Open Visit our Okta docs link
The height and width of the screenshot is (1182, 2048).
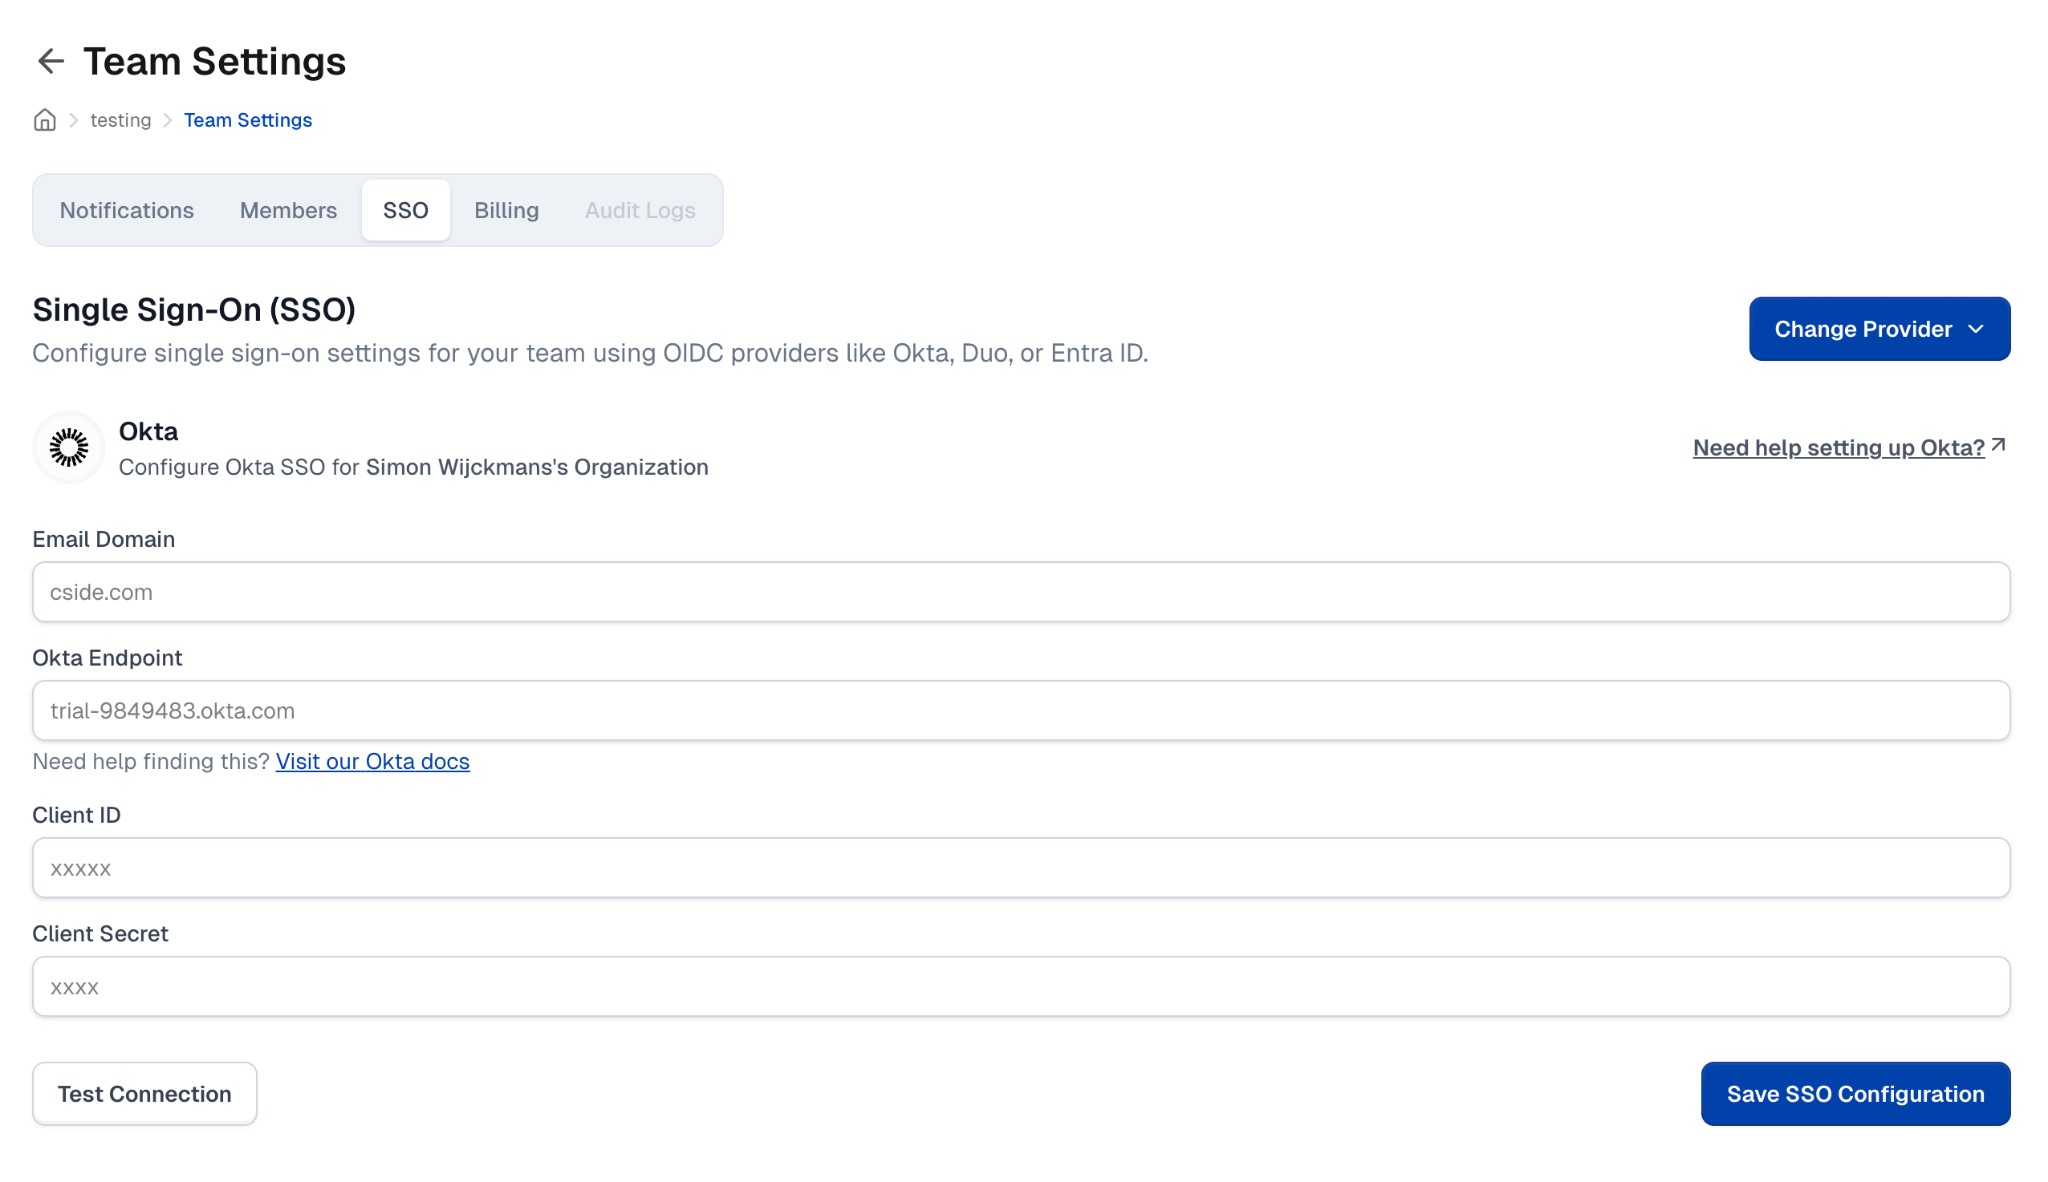coord(372,761)
